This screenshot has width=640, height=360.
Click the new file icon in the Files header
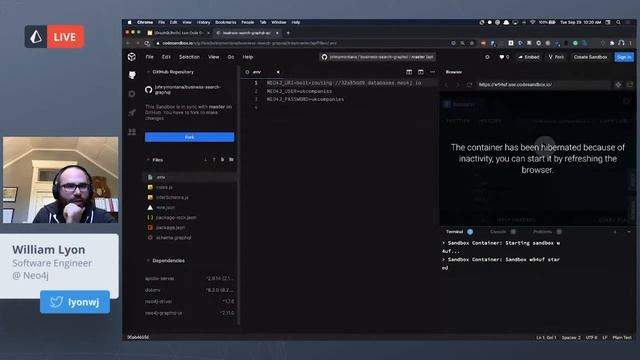tap(222, 160)
